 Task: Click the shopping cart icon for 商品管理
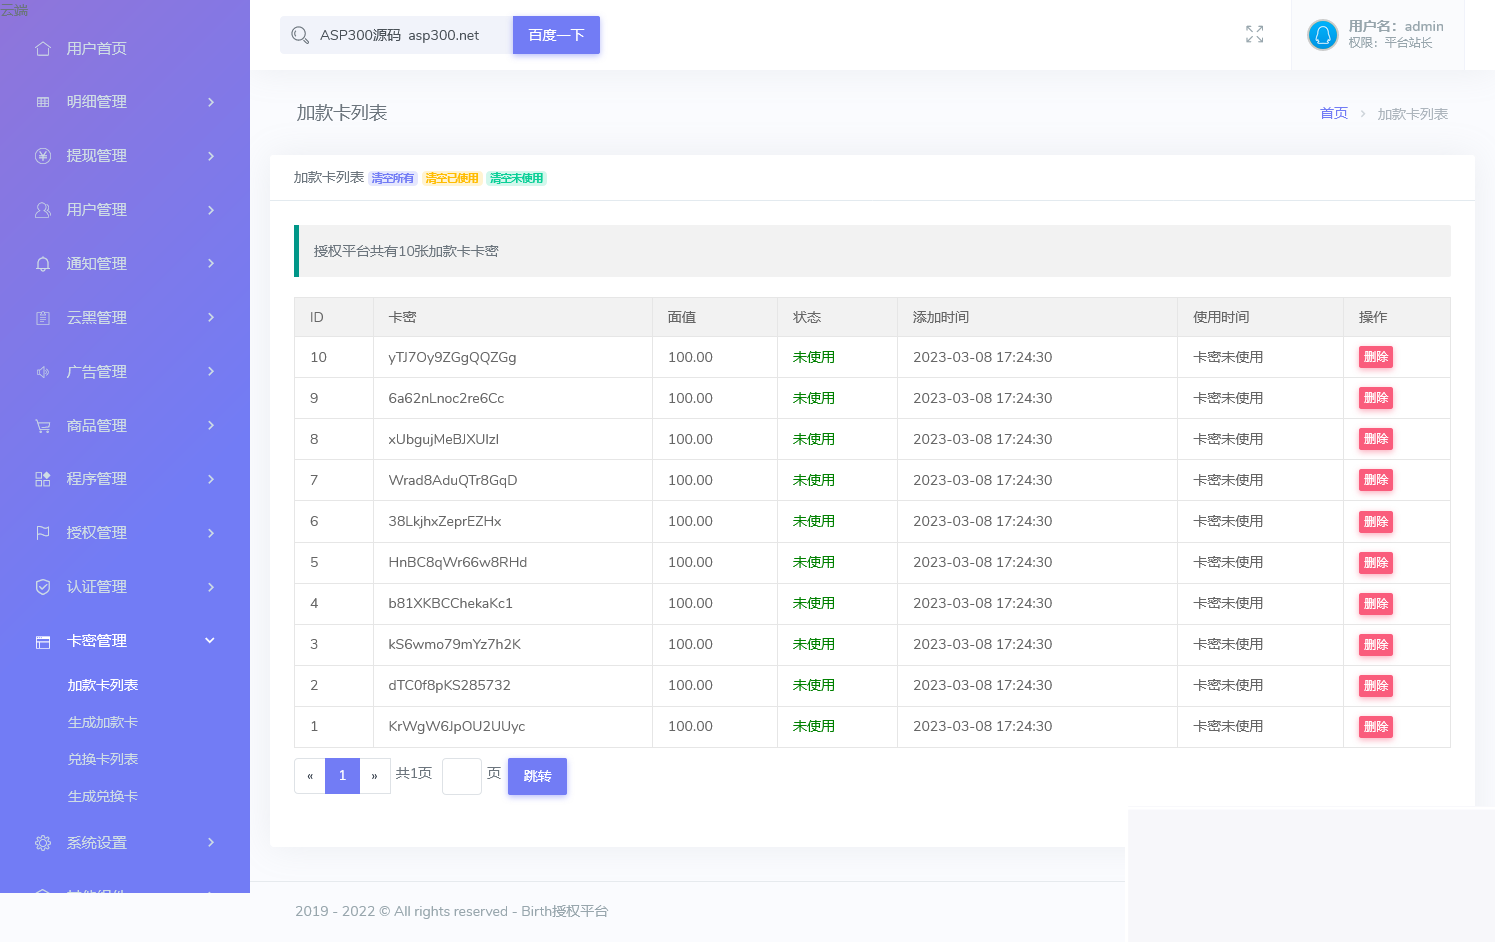[x=43, y=426]
